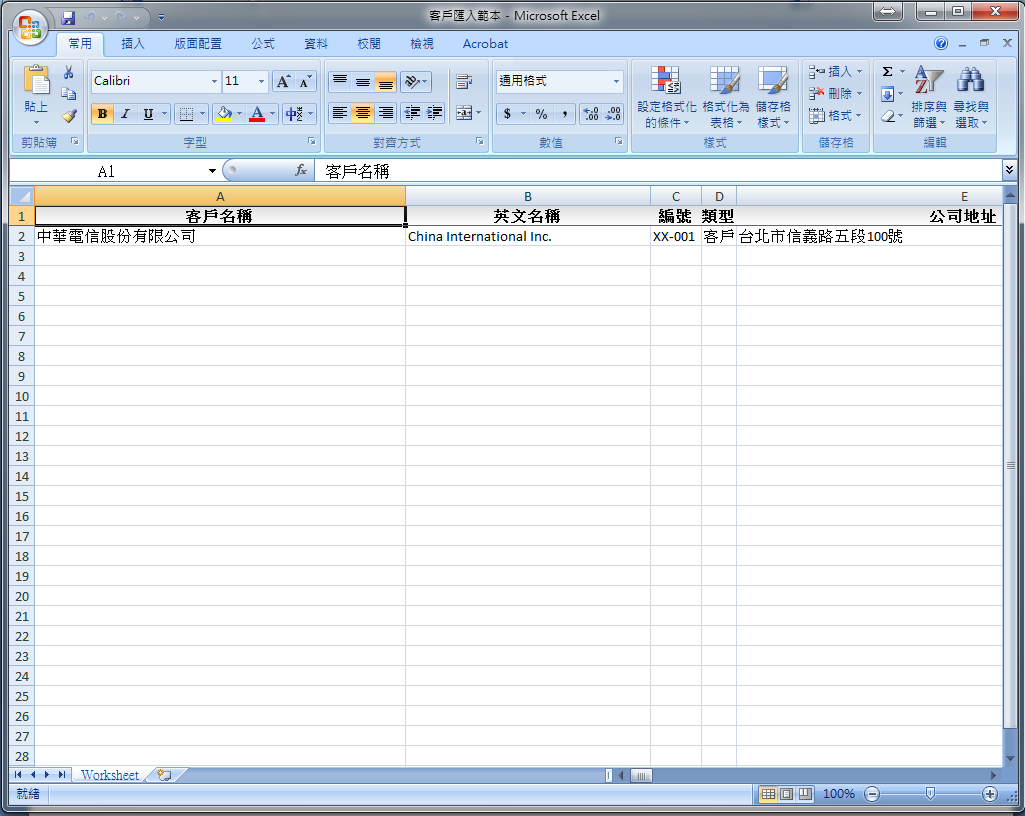
Task: Click the Format Painter brush icon
Action: (69, 116)
